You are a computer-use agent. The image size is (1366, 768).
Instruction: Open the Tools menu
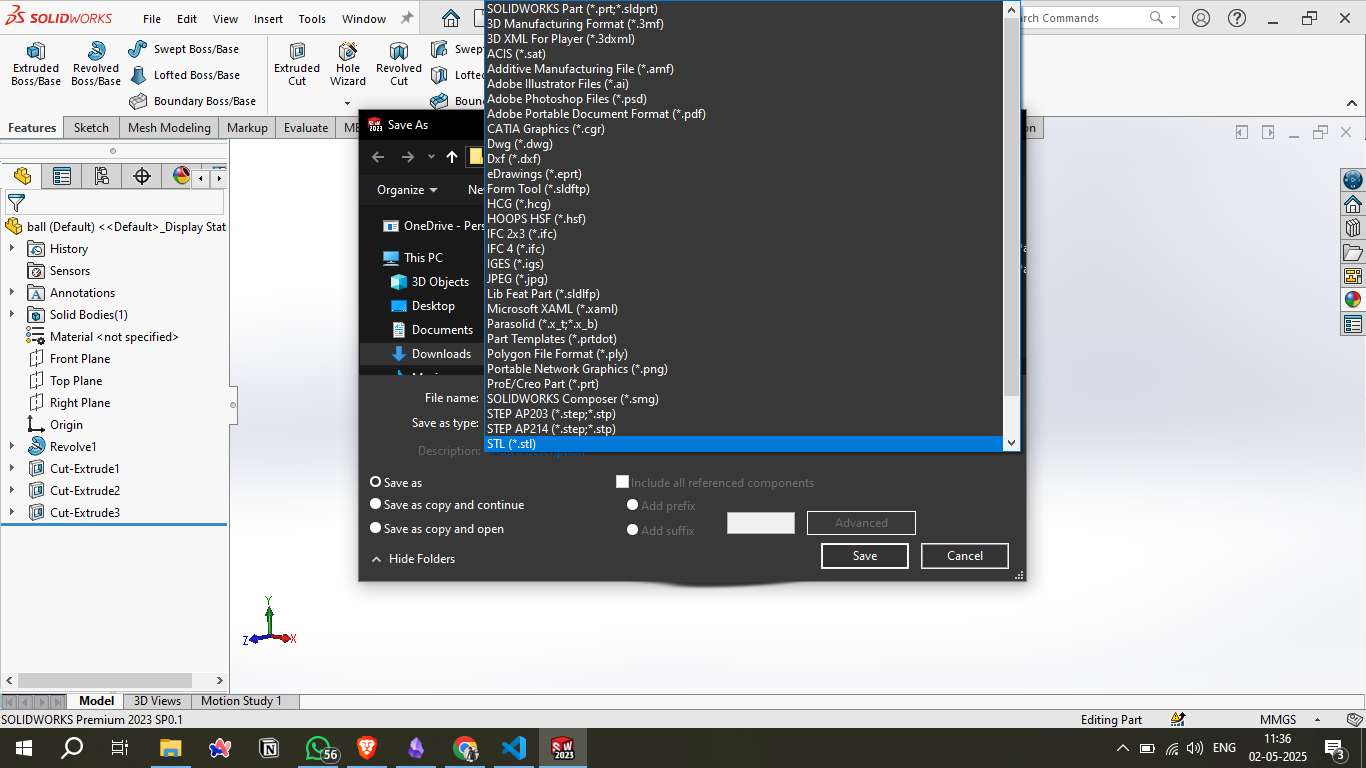pyautogui.click(x=312, y=18)
